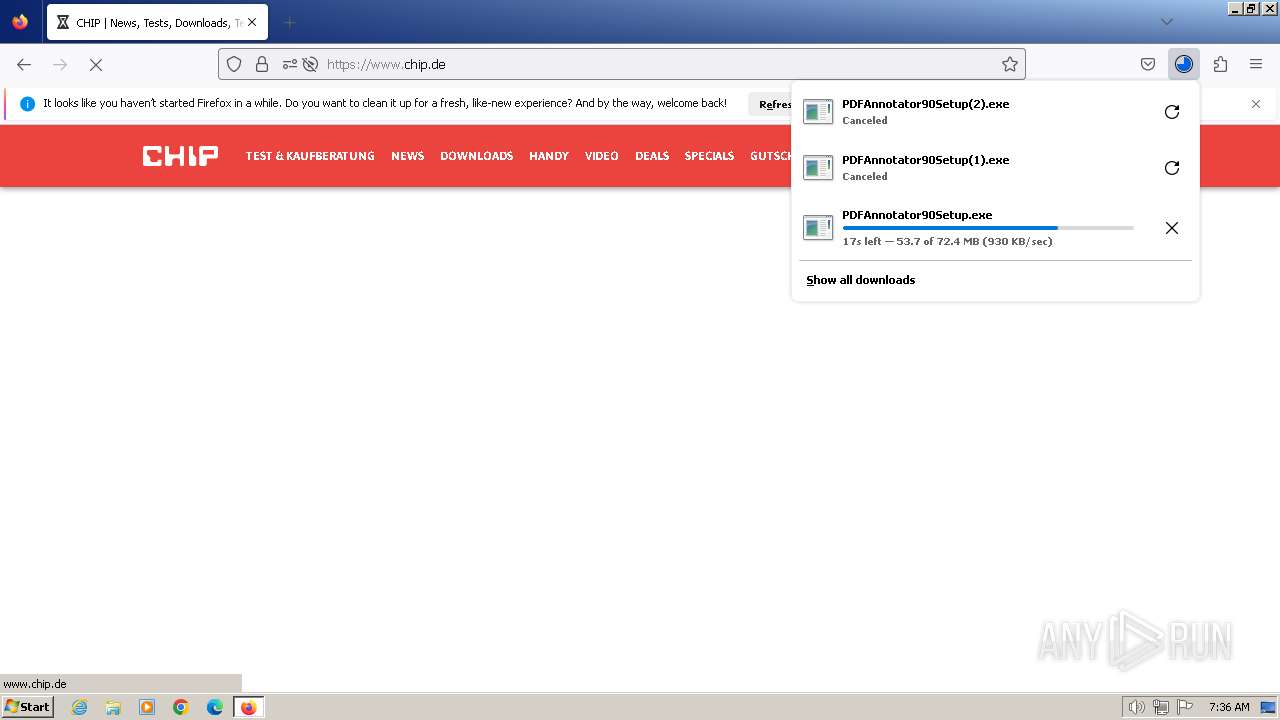Open HANDY section
Viewport: 1280px width, 720px height.
pos(549,156)
